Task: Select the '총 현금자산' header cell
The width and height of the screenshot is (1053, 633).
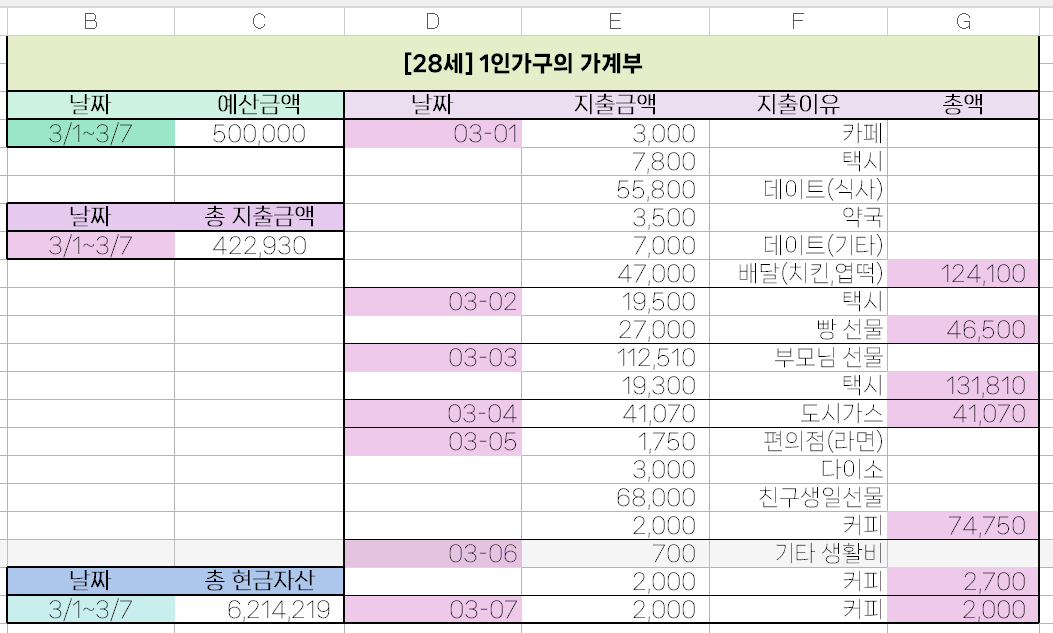Action: click(x=259, y=581)
